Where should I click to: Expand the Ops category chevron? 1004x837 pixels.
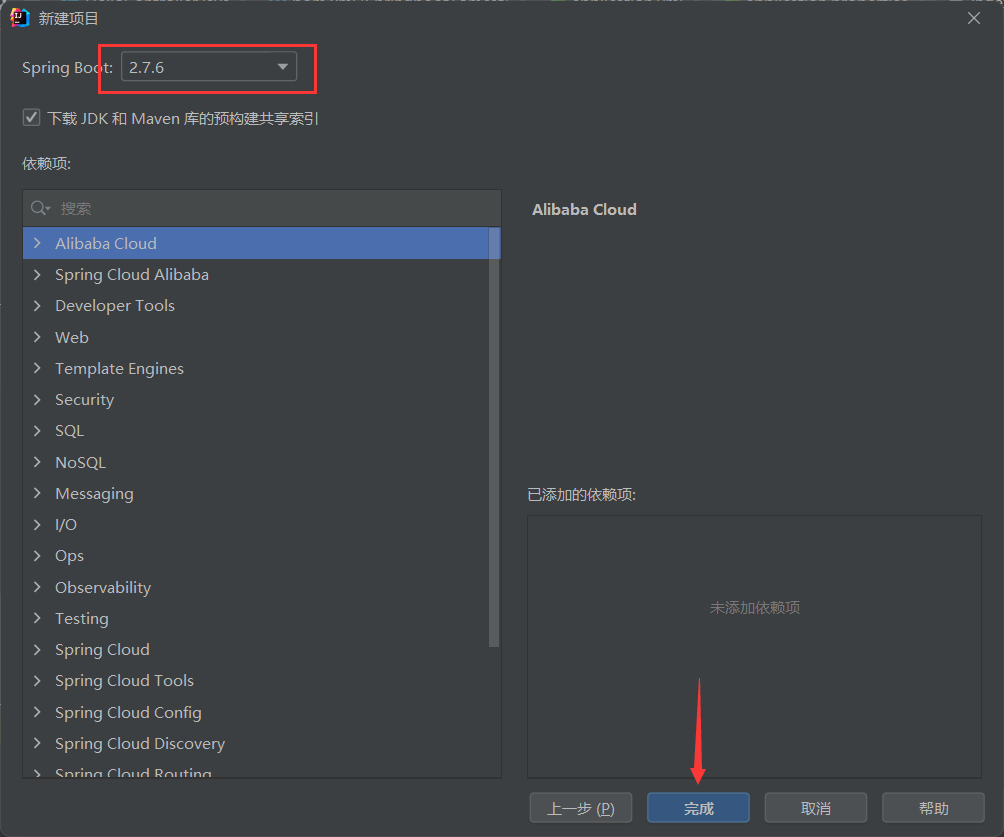click(37, 555)
